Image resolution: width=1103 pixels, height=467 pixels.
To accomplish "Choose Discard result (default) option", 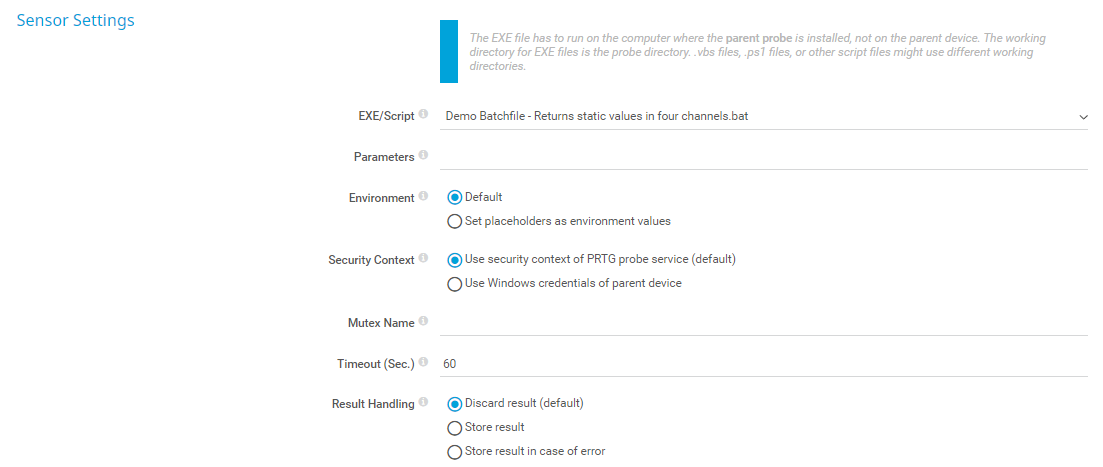I will [x=455, y=404].
